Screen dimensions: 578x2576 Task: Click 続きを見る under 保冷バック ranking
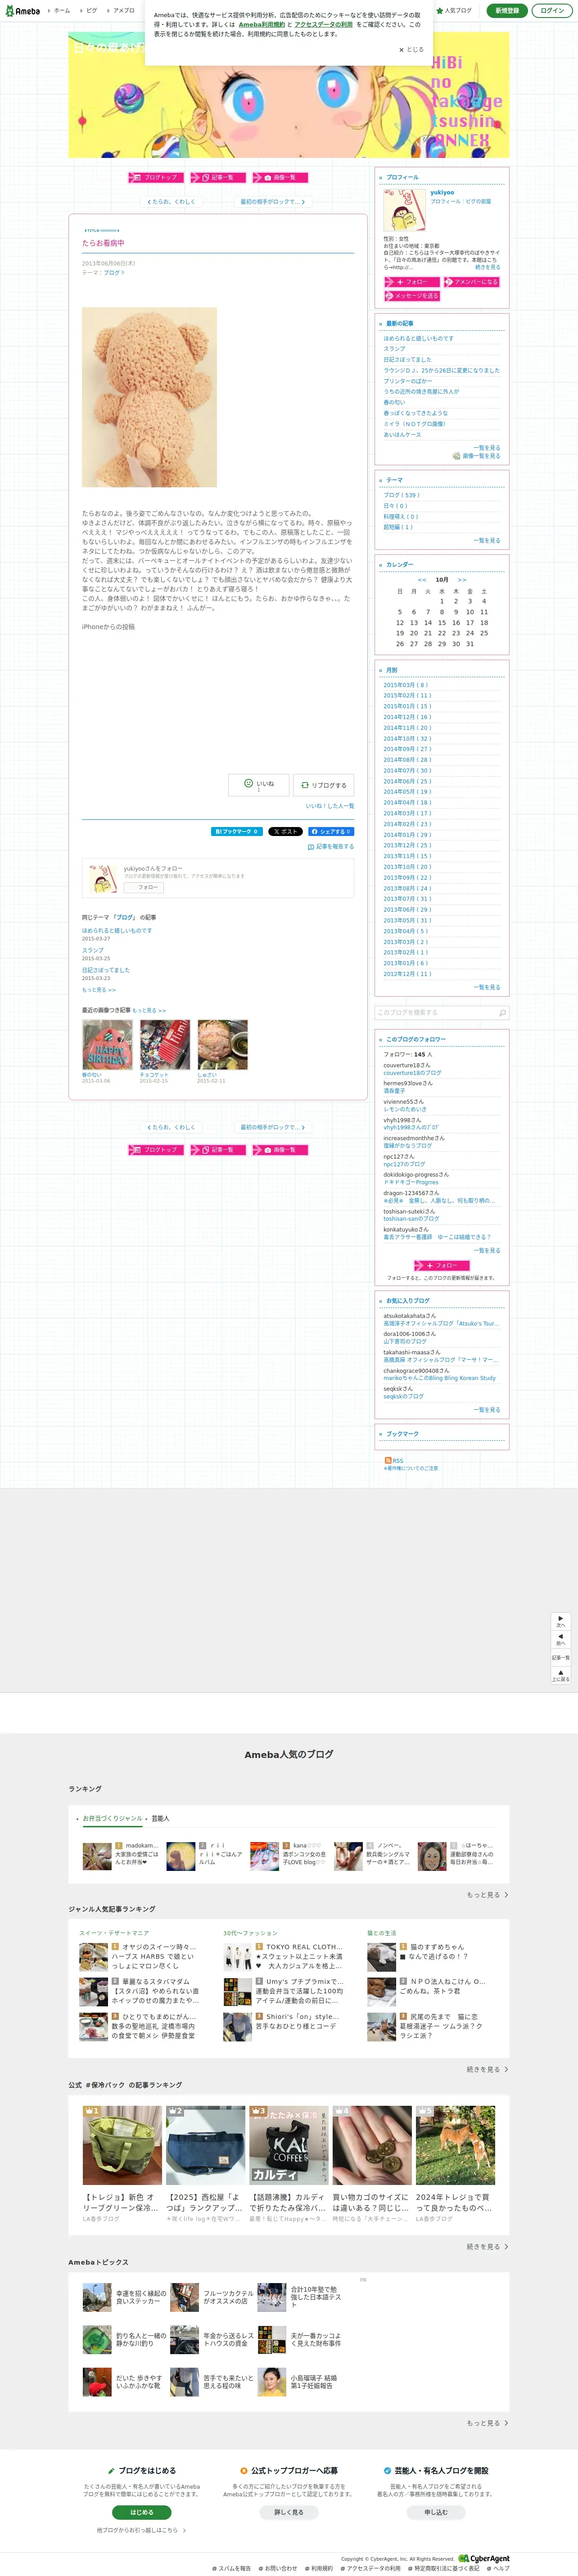[487, 2246]
